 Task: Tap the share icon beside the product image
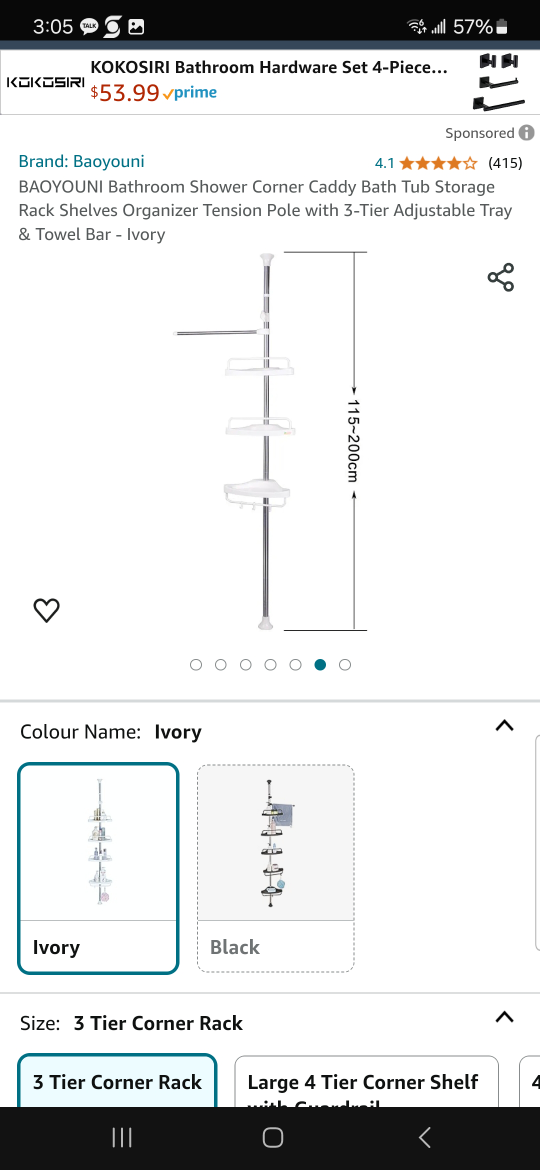click(x=500, y=278)
